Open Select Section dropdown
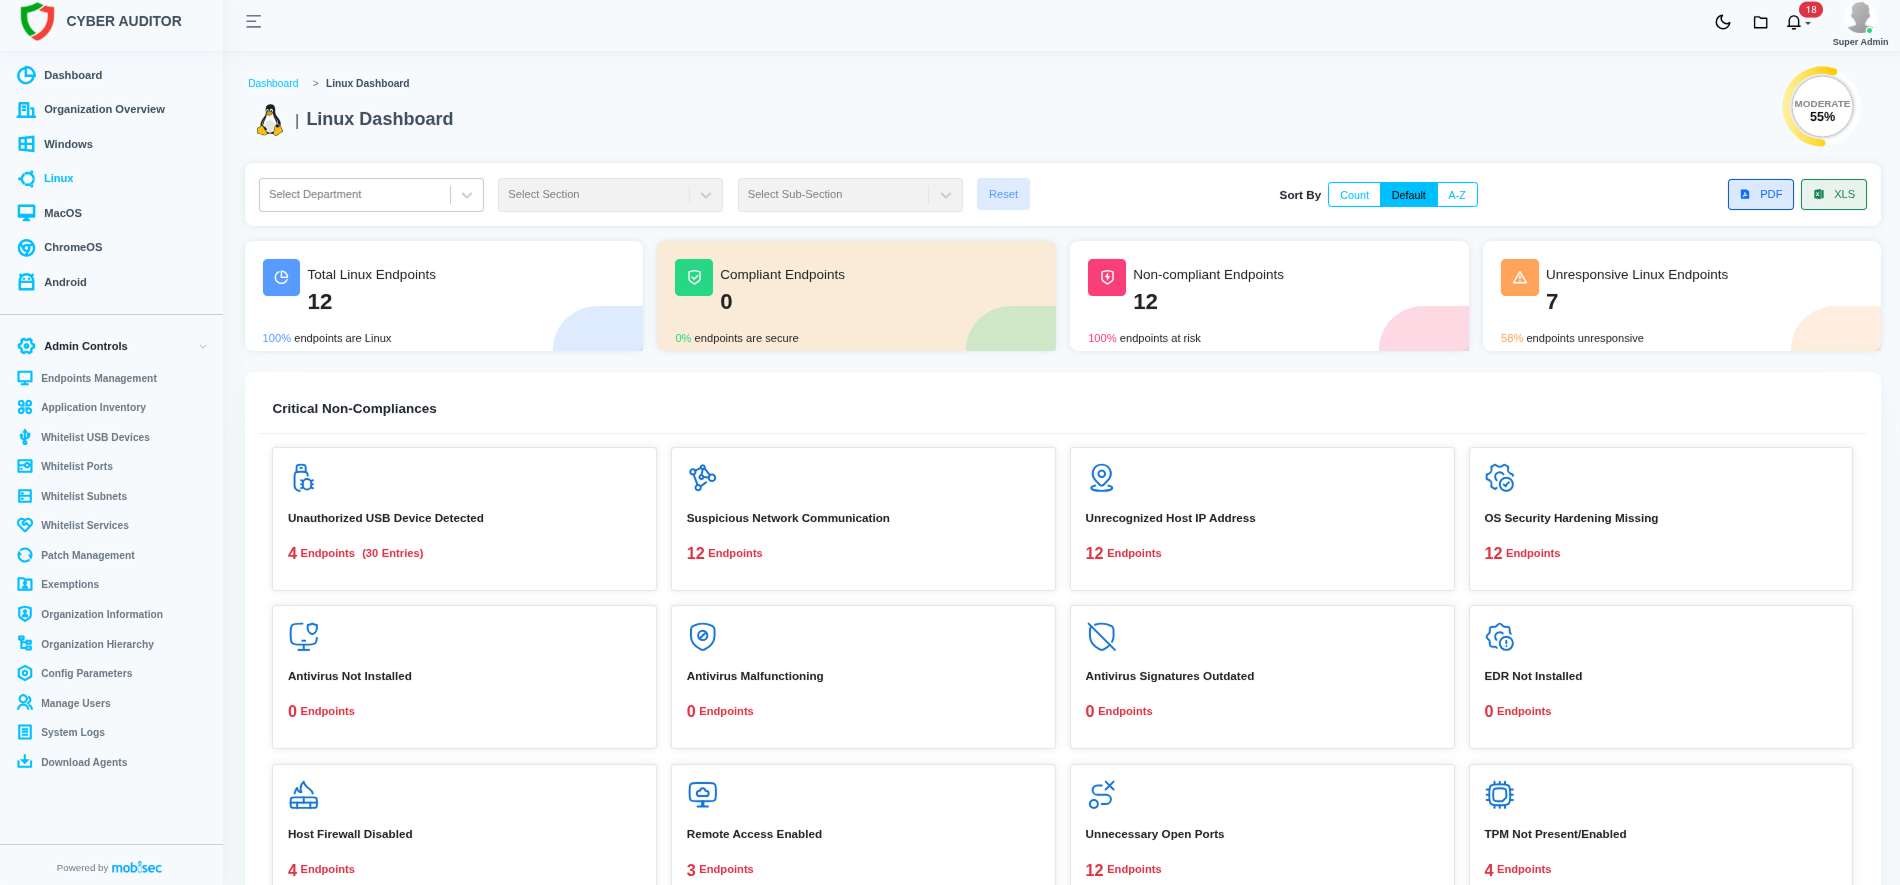The image size is (1900, 885). pyautogui.click(x=610, y=195)
